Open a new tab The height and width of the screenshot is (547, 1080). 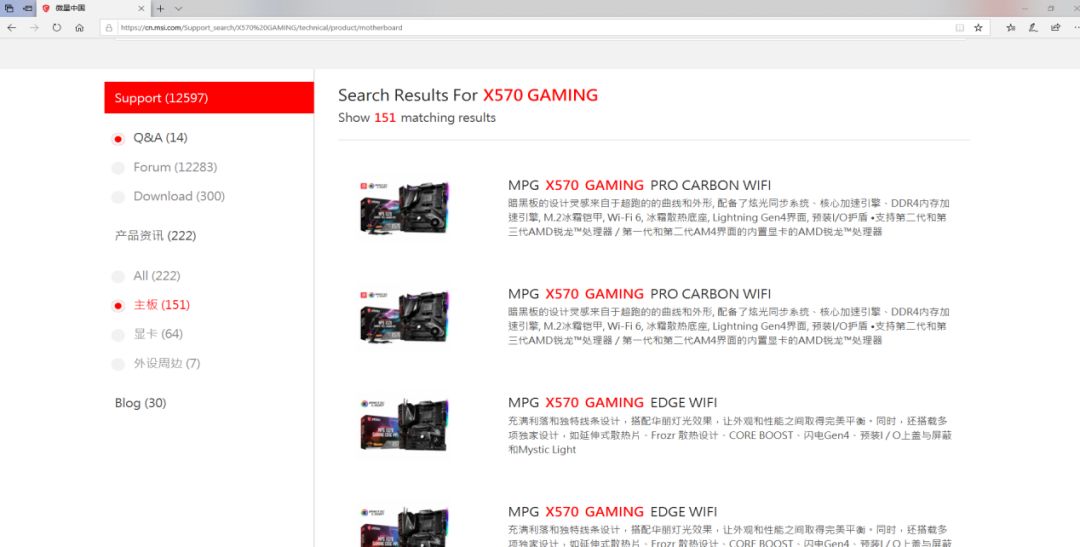tap(160, 8)
